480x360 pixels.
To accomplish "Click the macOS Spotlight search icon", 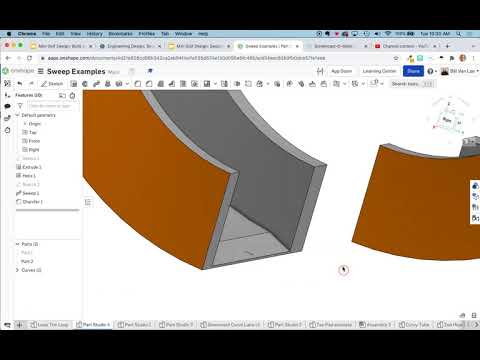I will click(459, 34).
